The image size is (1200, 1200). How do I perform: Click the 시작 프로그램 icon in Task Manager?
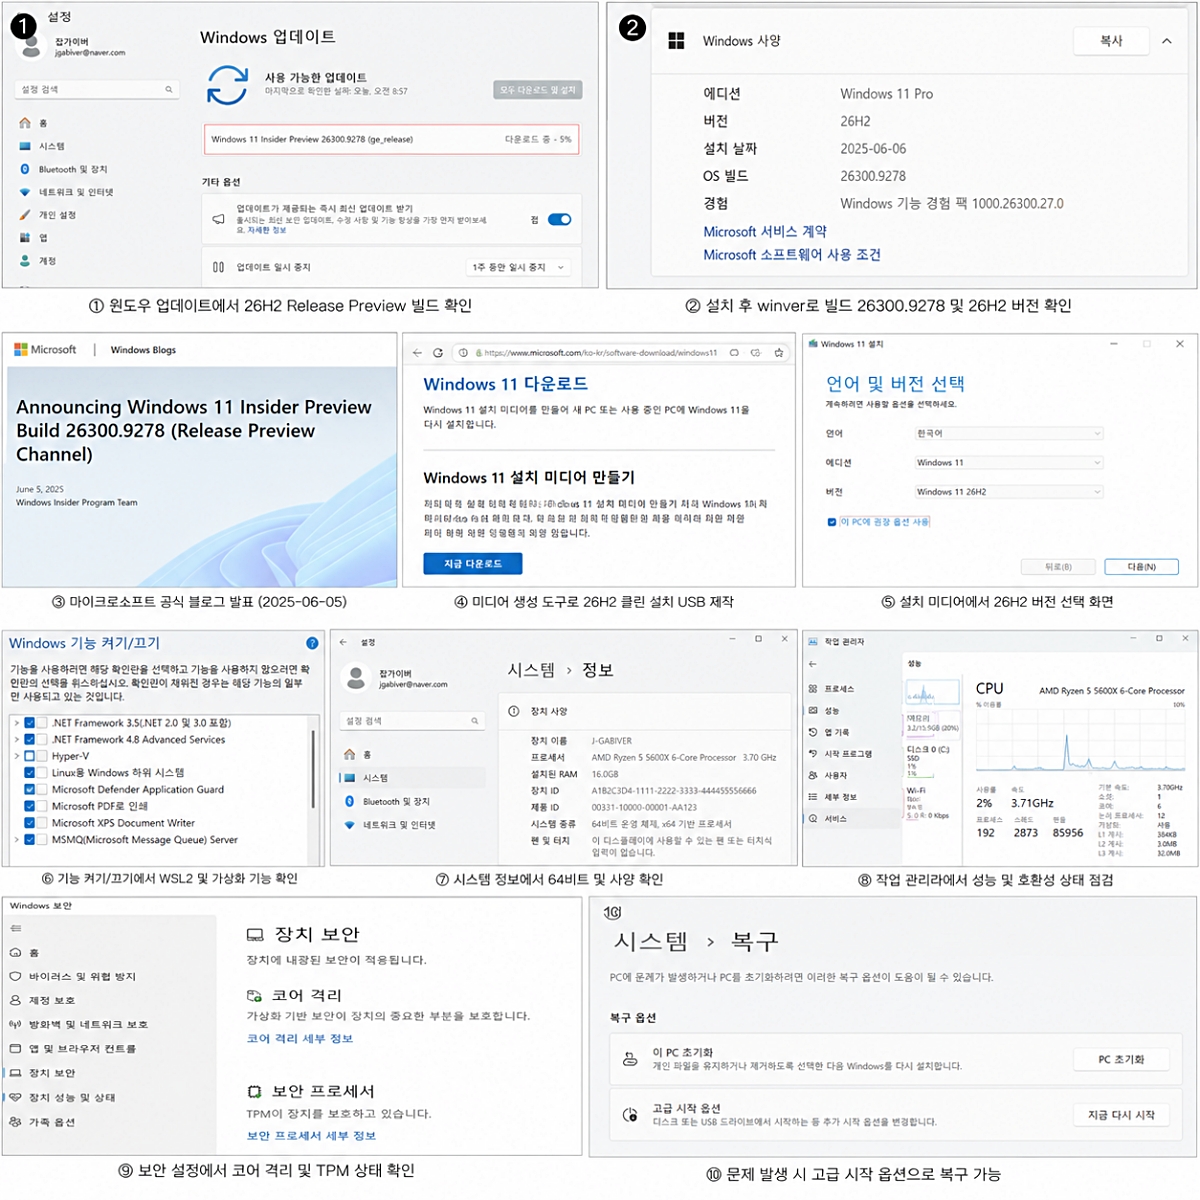coord(813,753)
